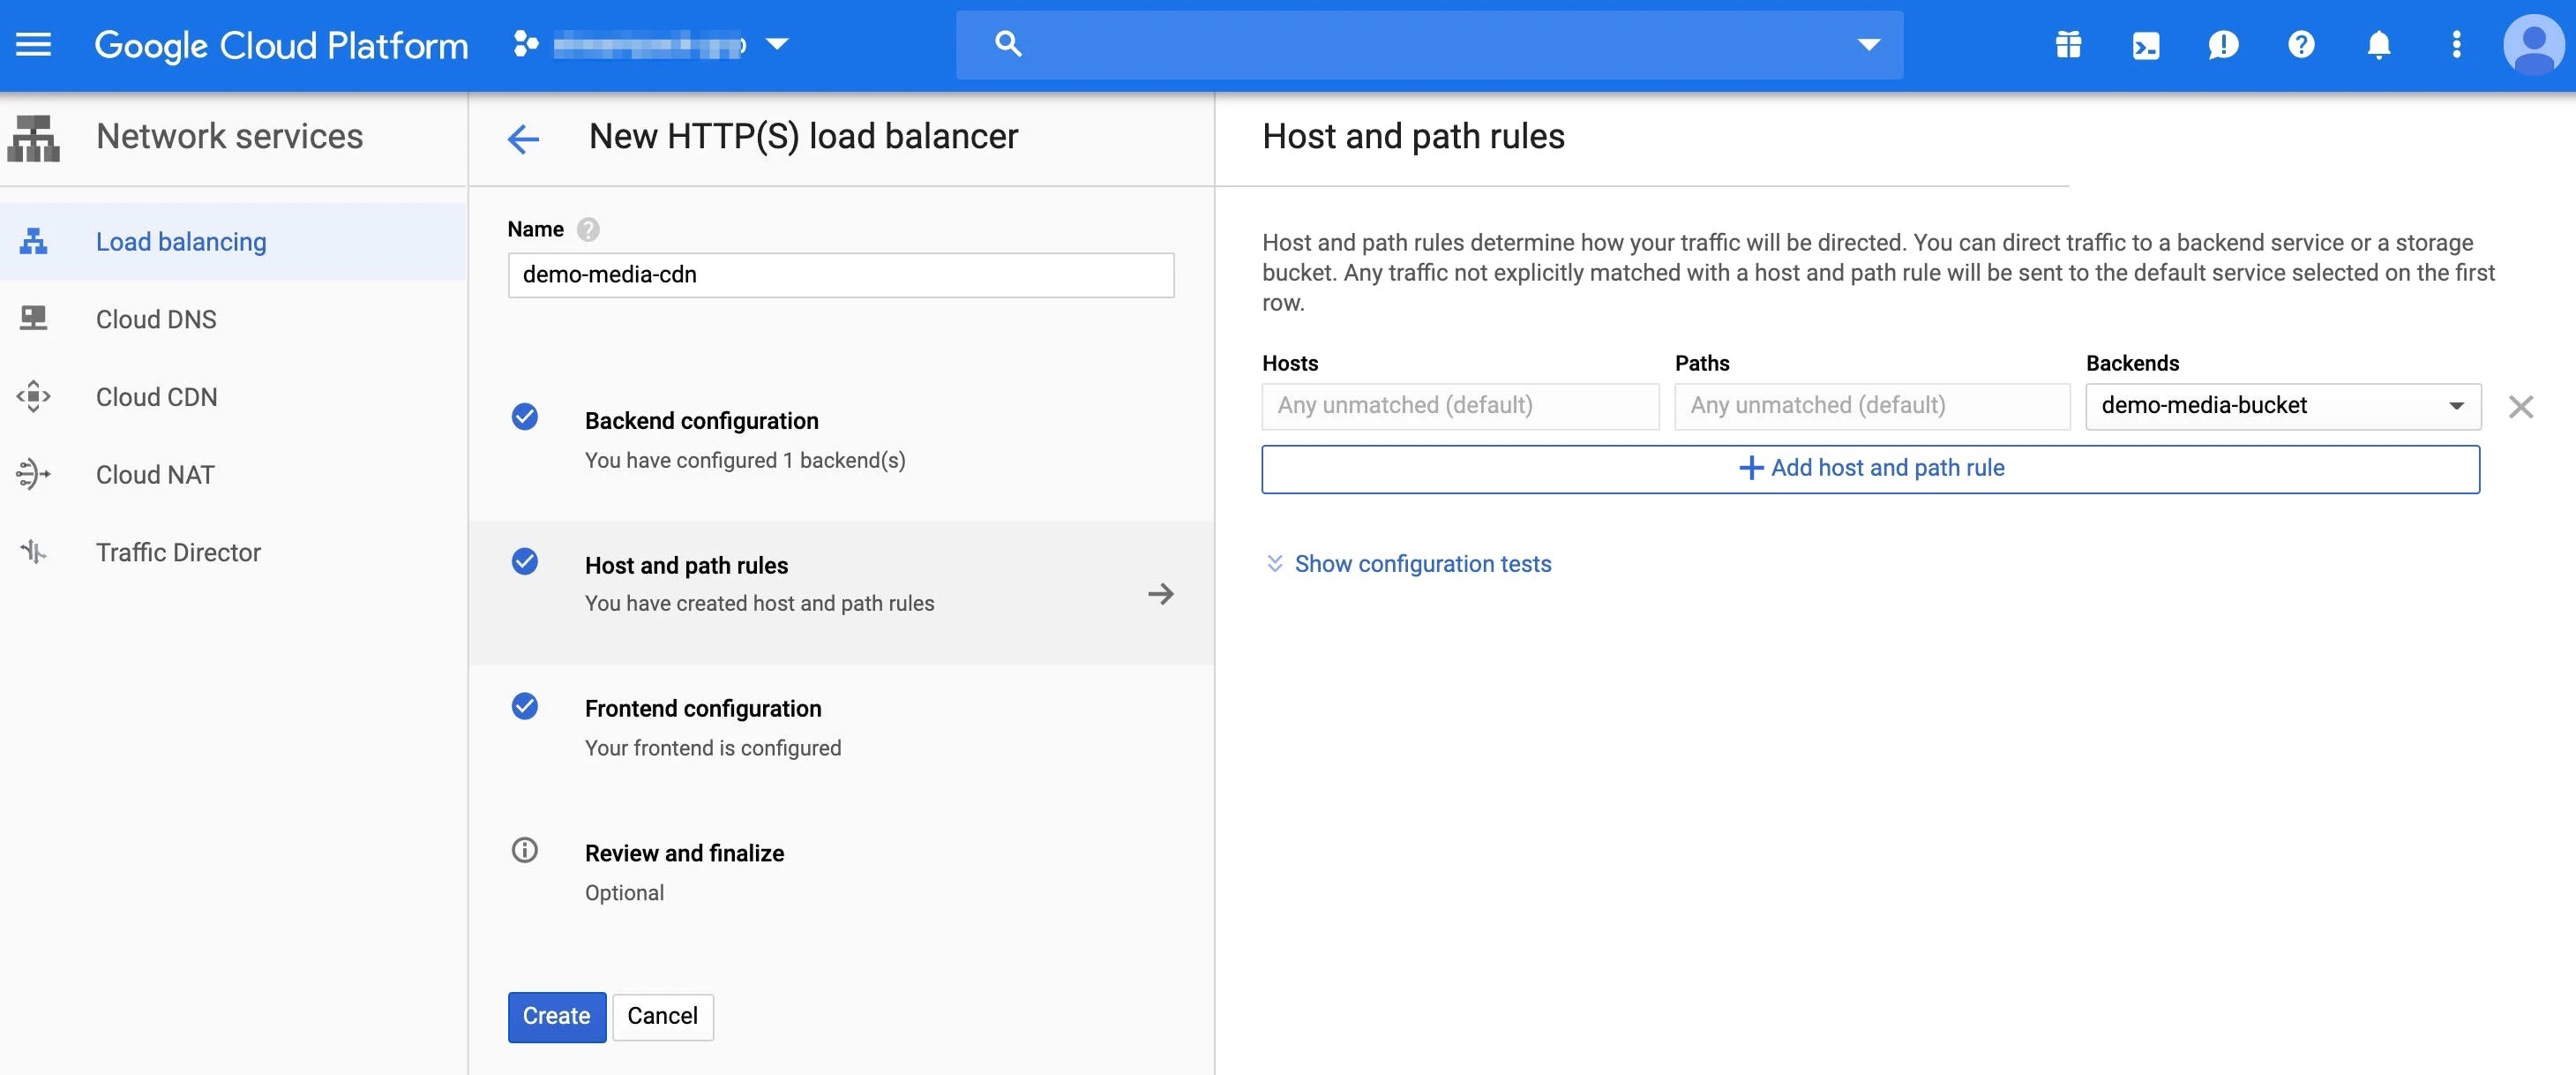This screenshot has width=2576, height=1075.
Task: Click the Network services section icon
Action: (33, 137)
